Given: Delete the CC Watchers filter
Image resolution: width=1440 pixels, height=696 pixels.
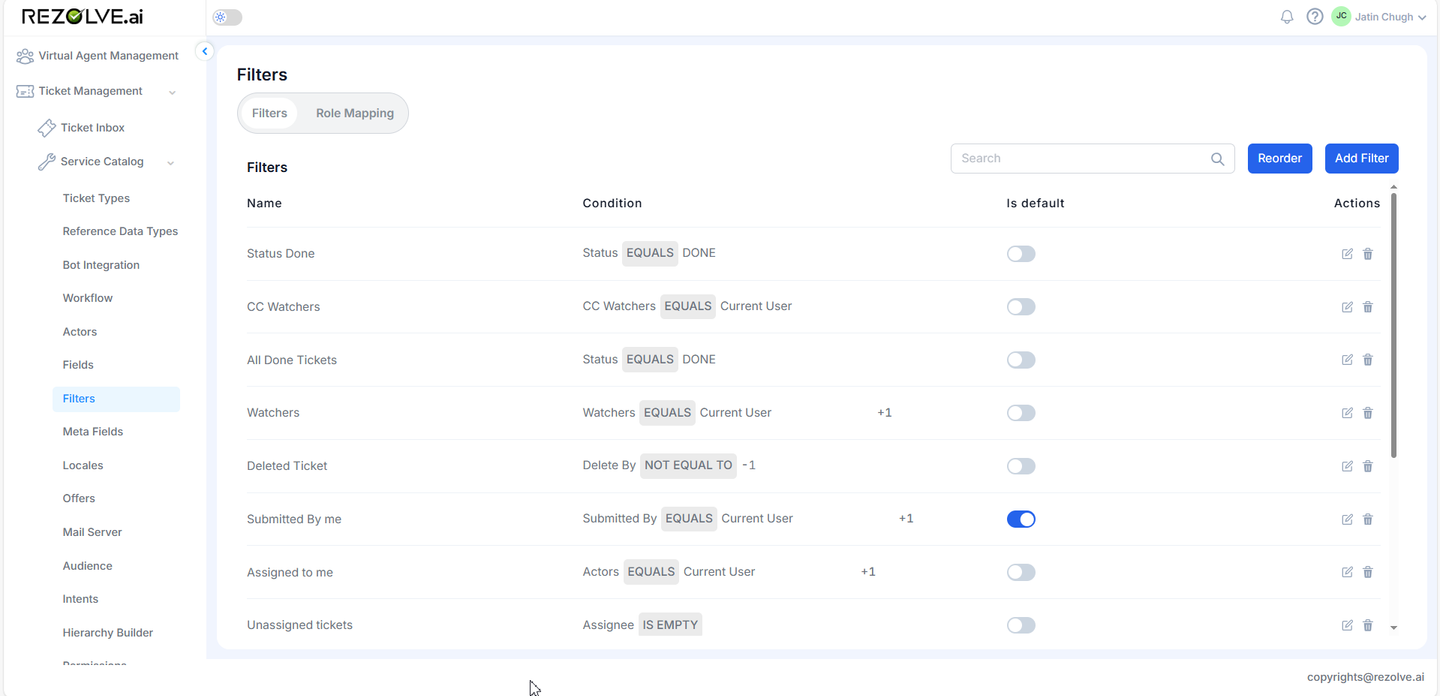Looking at the screenshot, I should (x=1368, y=307).
